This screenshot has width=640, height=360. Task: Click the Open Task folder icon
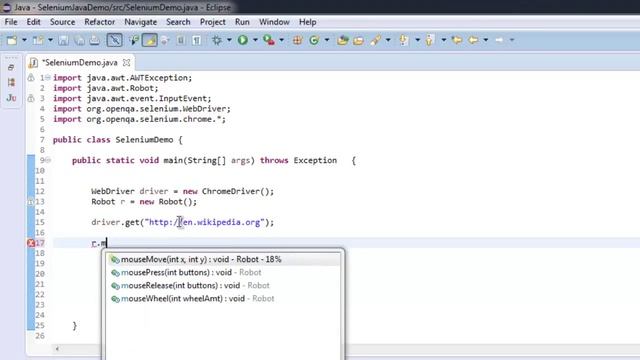358,40
